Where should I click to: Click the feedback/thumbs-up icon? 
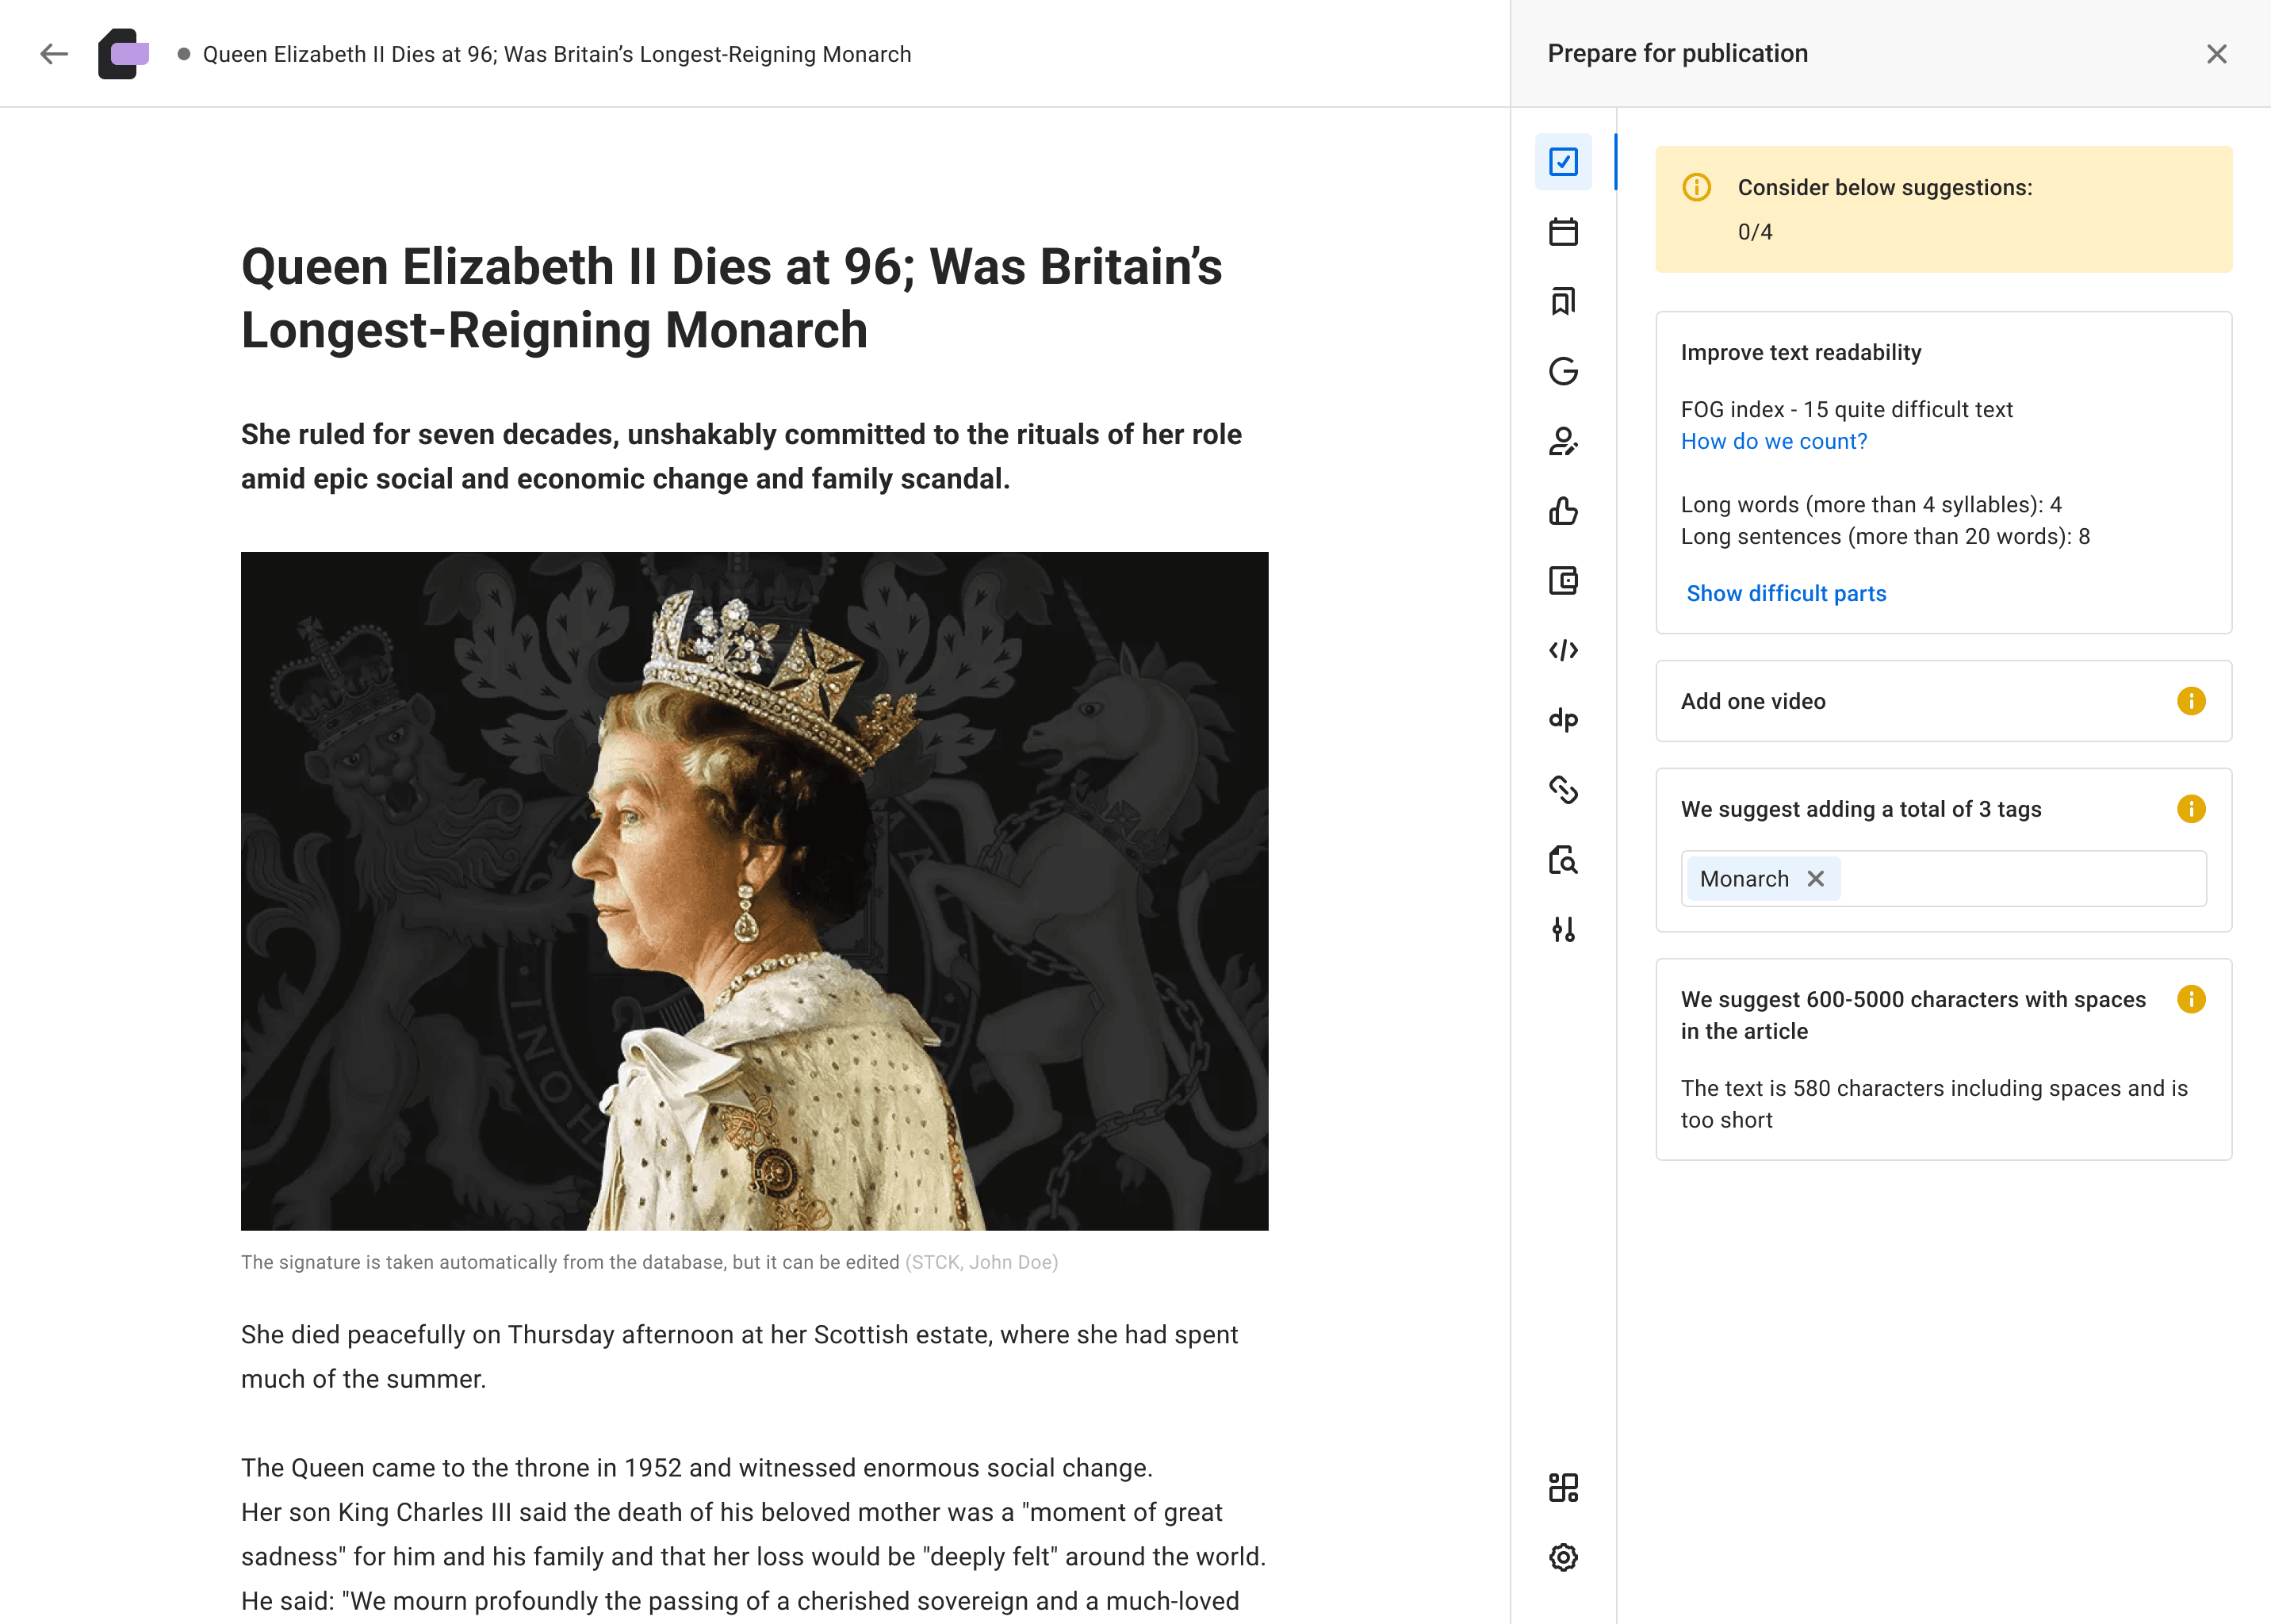tap(1564, 511)
